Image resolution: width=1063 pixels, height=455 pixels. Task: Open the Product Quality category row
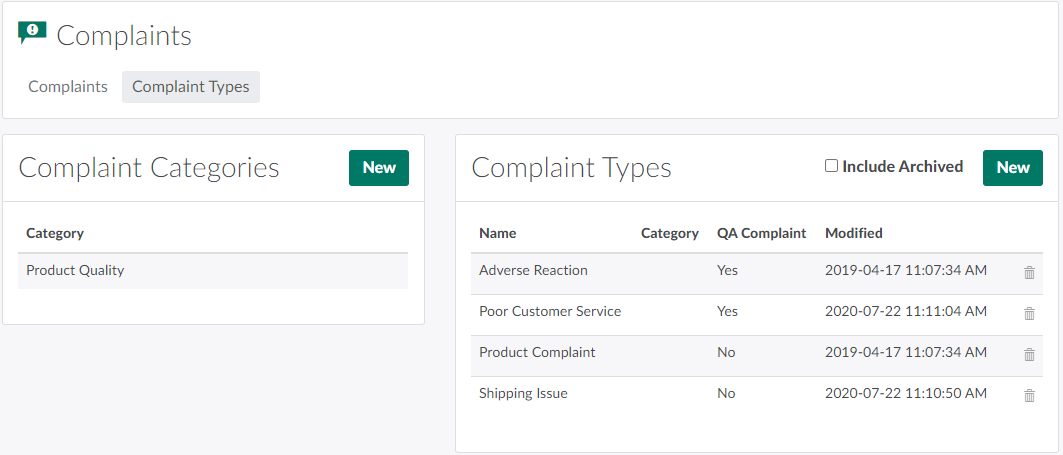(75, 270)
